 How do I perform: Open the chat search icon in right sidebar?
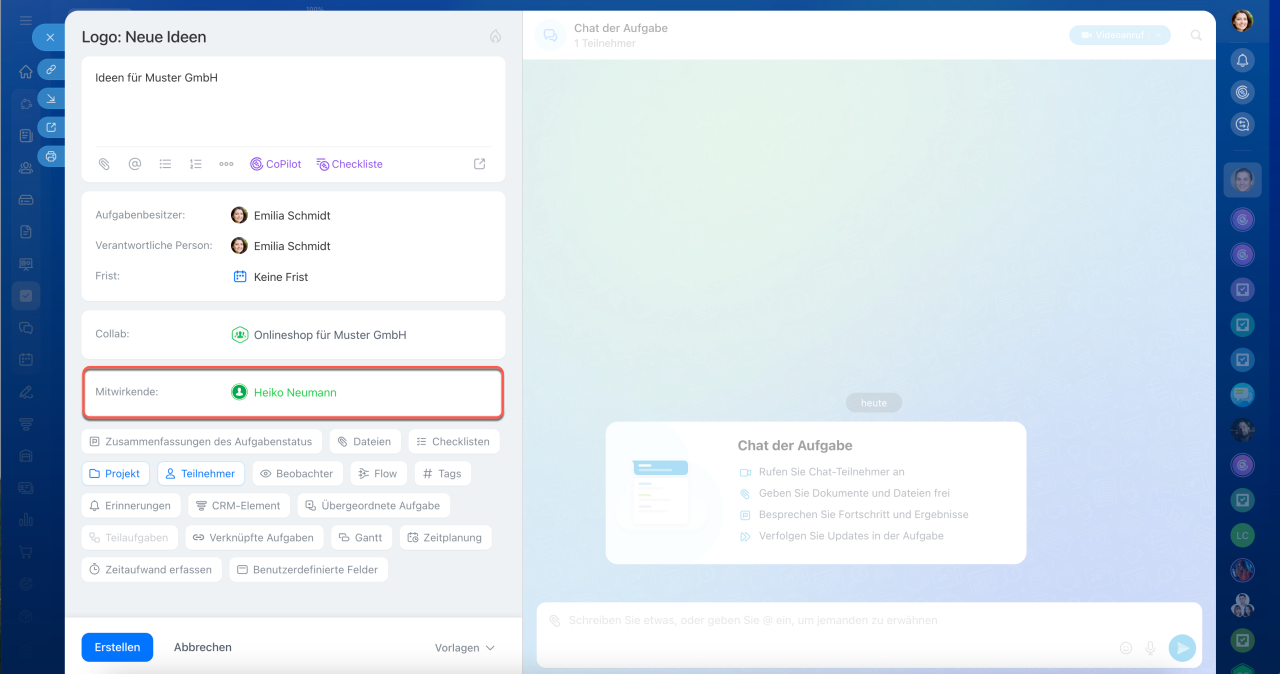tap(1242, 124)
